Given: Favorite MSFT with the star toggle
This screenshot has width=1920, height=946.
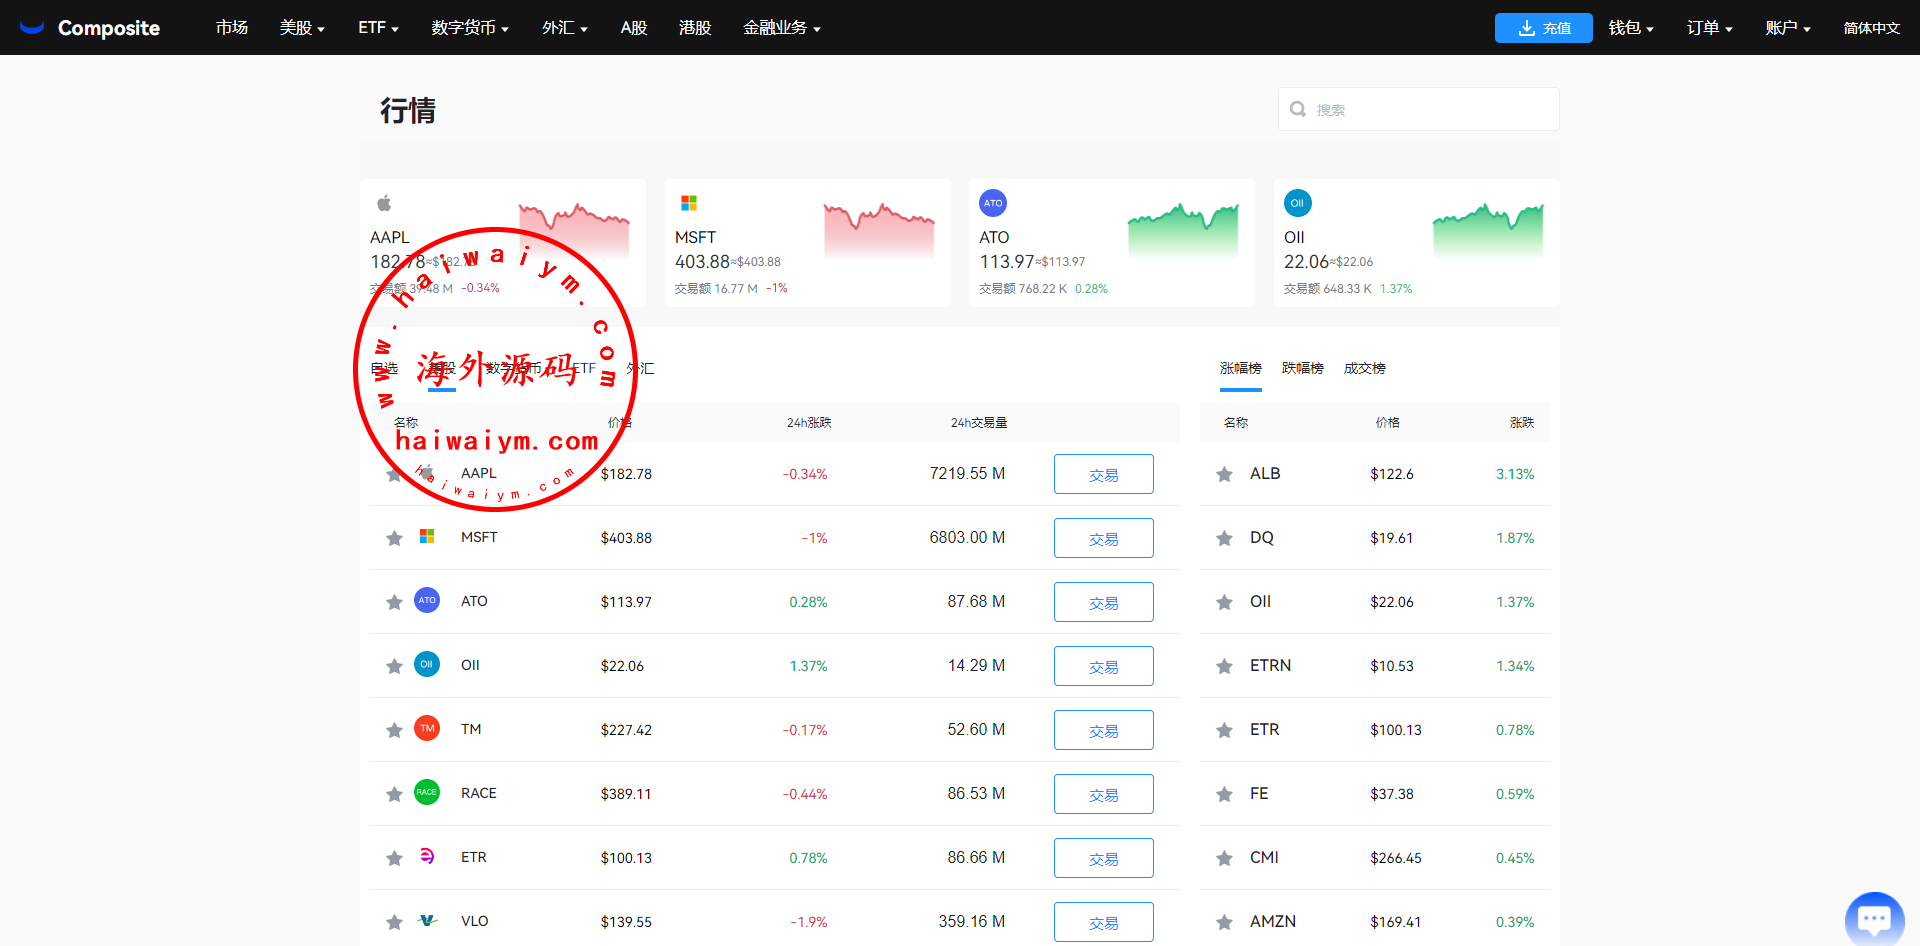Looking at the screenshot, I should tap(394, 538).
